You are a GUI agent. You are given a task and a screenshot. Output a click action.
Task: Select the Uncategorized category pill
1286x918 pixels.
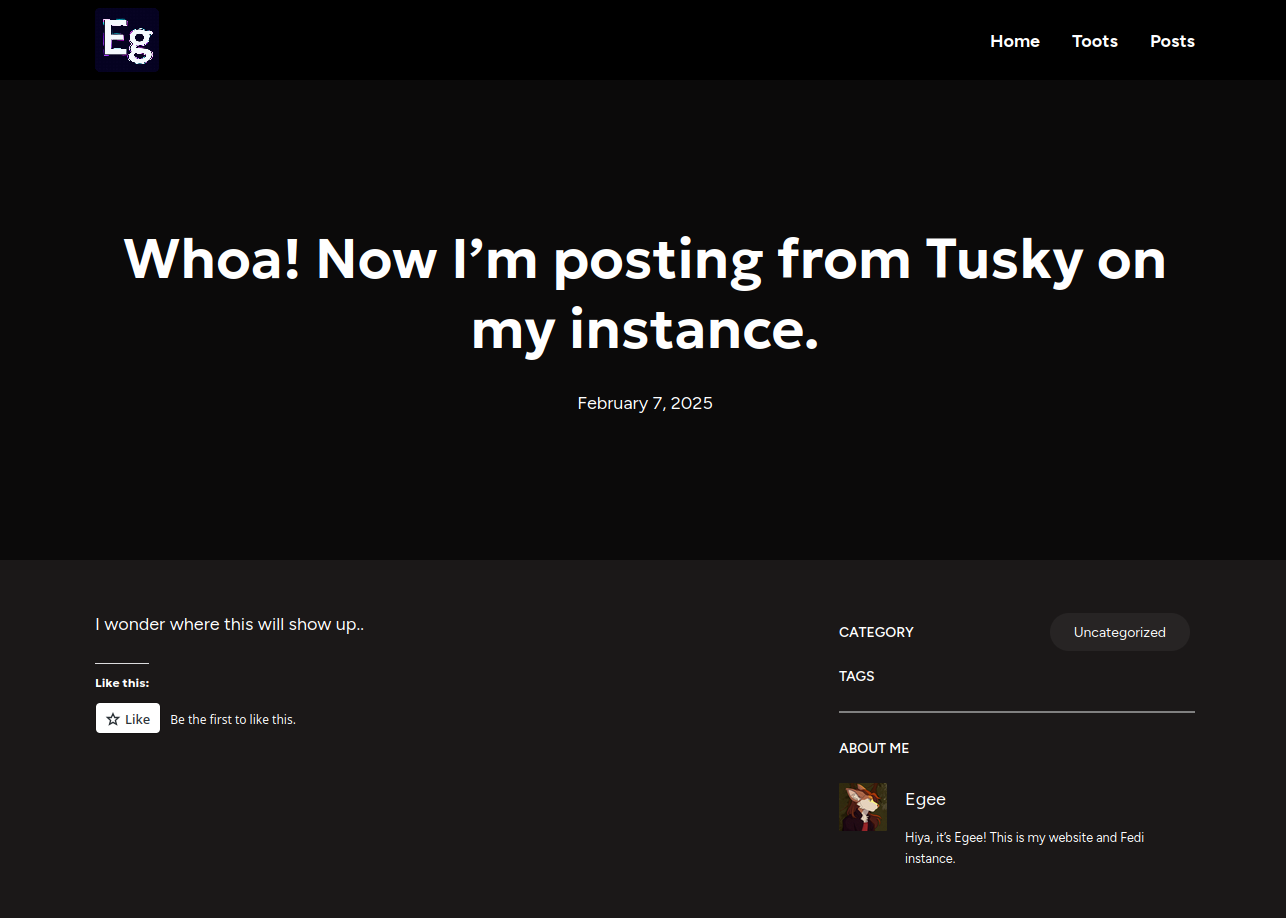[x=1119, y=632]
